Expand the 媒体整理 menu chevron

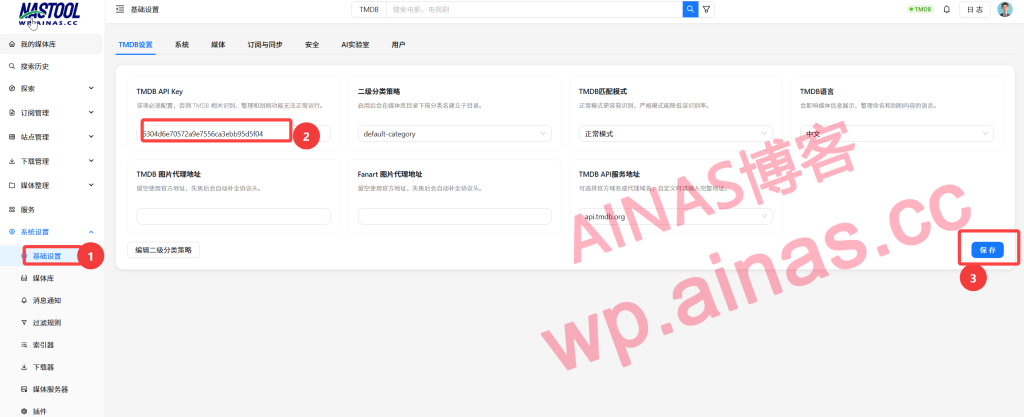91,185
